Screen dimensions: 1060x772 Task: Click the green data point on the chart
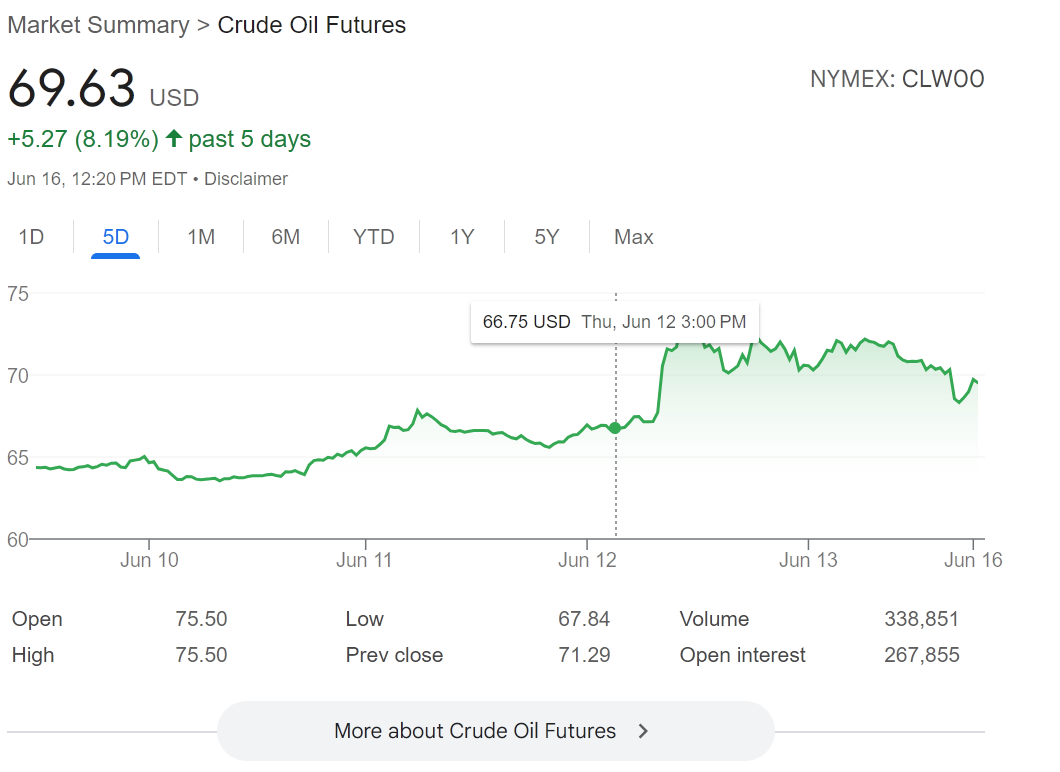click(x=615, y=428)
